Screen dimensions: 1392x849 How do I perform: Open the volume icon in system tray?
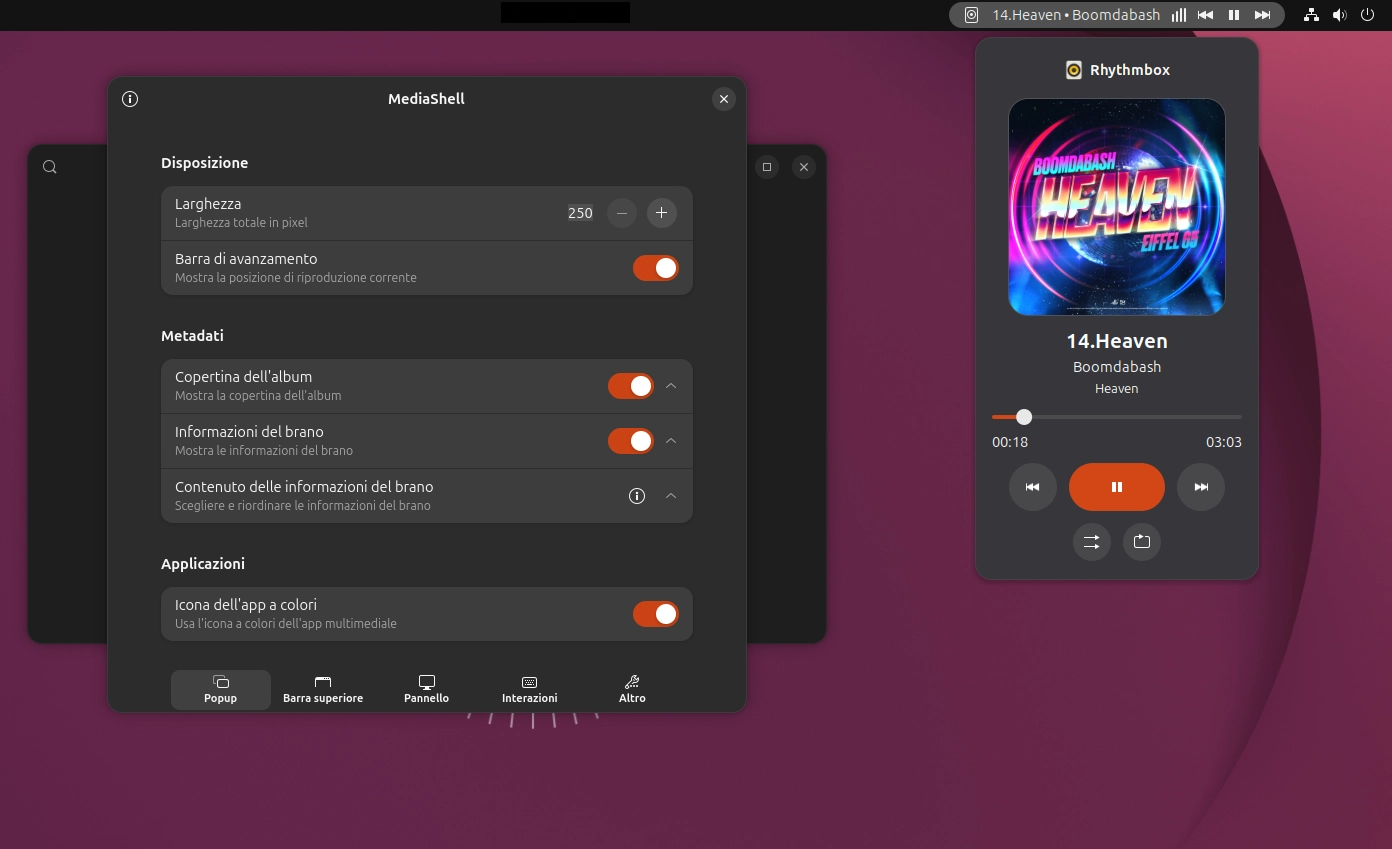tap(1340, 15)
